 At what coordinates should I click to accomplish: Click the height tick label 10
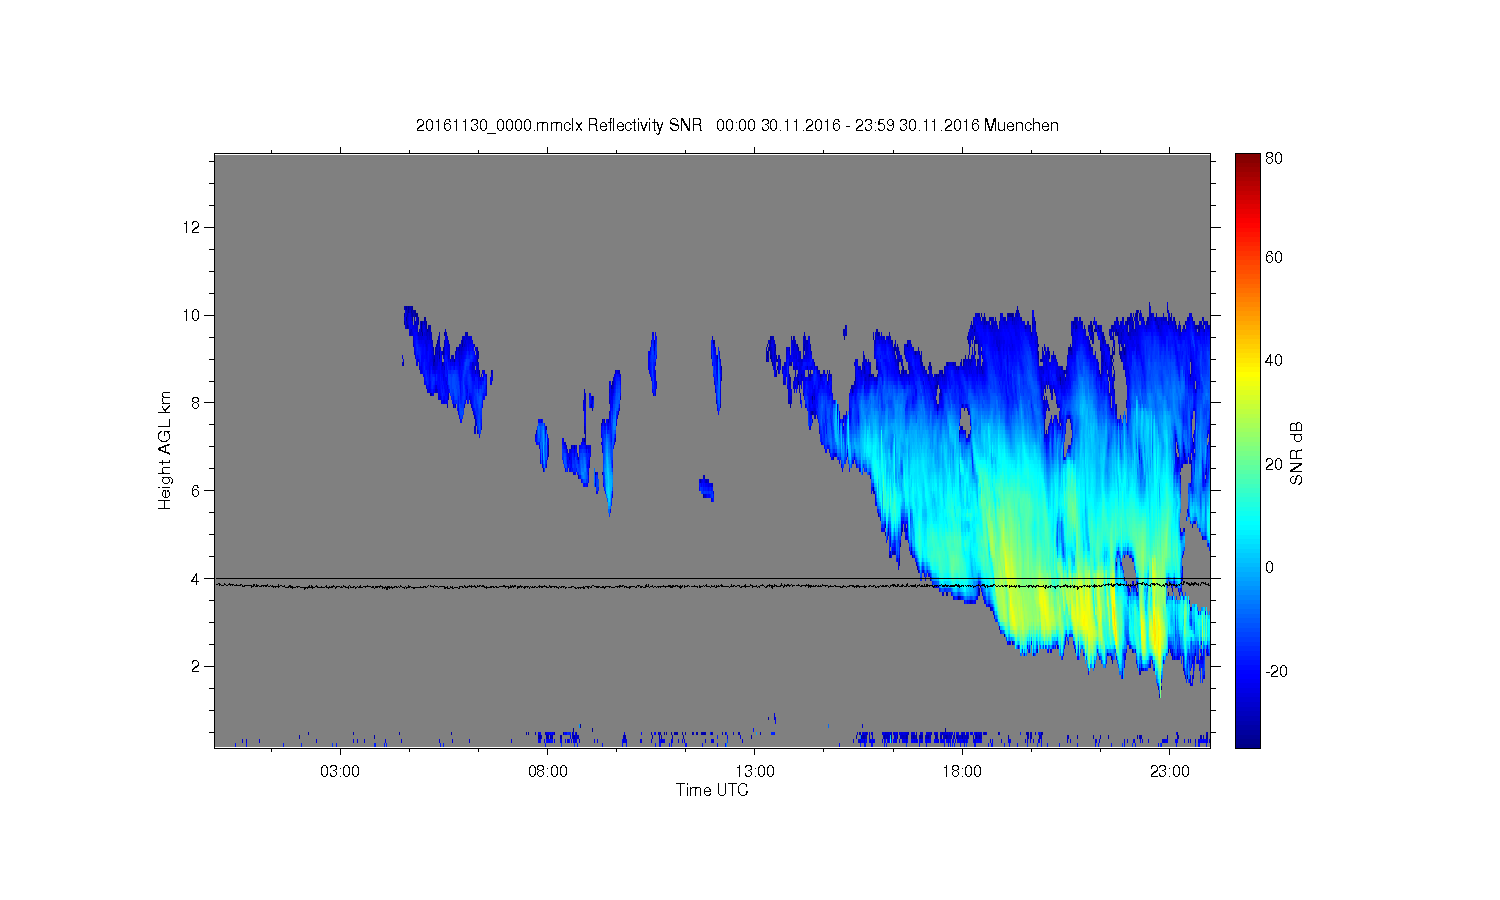pyautogui.click(x=192, y=315)
